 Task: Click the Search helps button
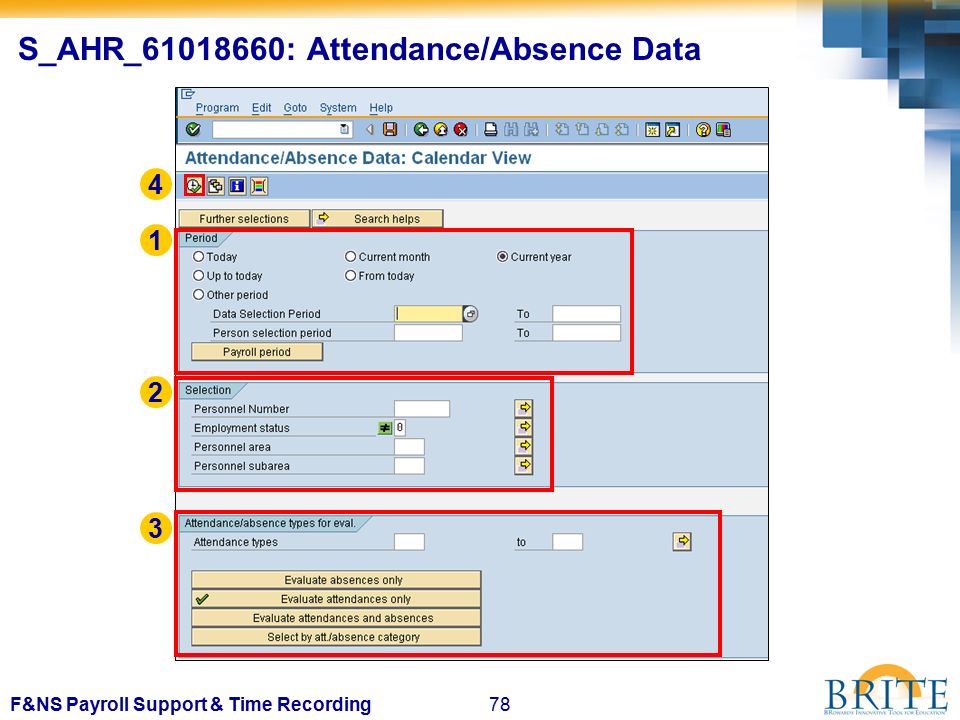point(378,219)
